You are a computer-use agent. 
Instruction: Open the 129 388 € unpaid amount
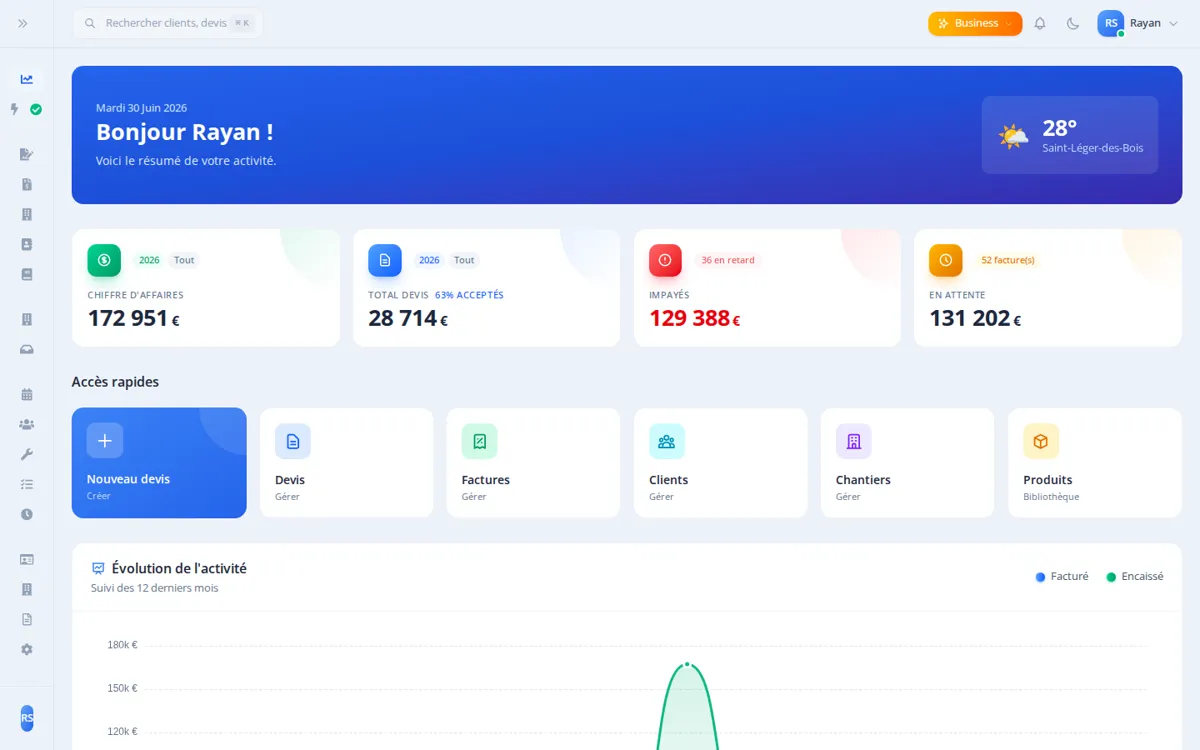pyautogui.click(x=695, y=318)
